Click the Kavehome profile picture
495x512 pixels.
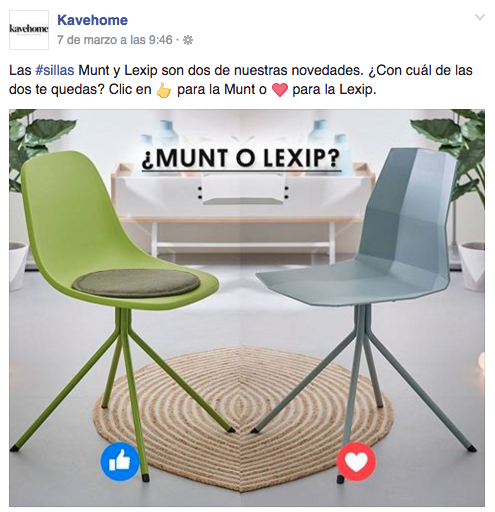tap(29, 30)
